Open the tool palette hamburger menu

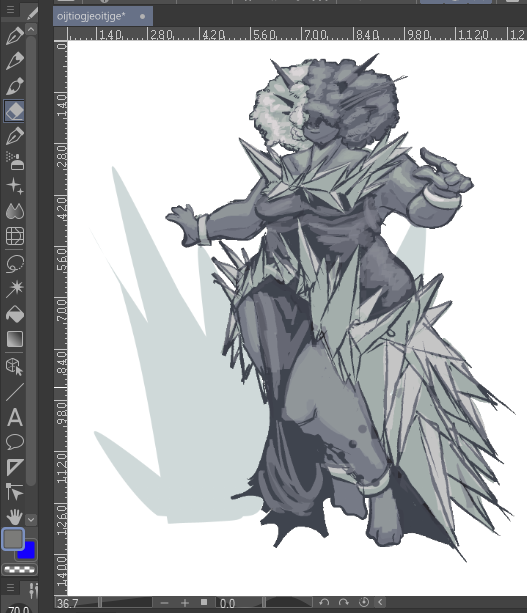point(10,9)
